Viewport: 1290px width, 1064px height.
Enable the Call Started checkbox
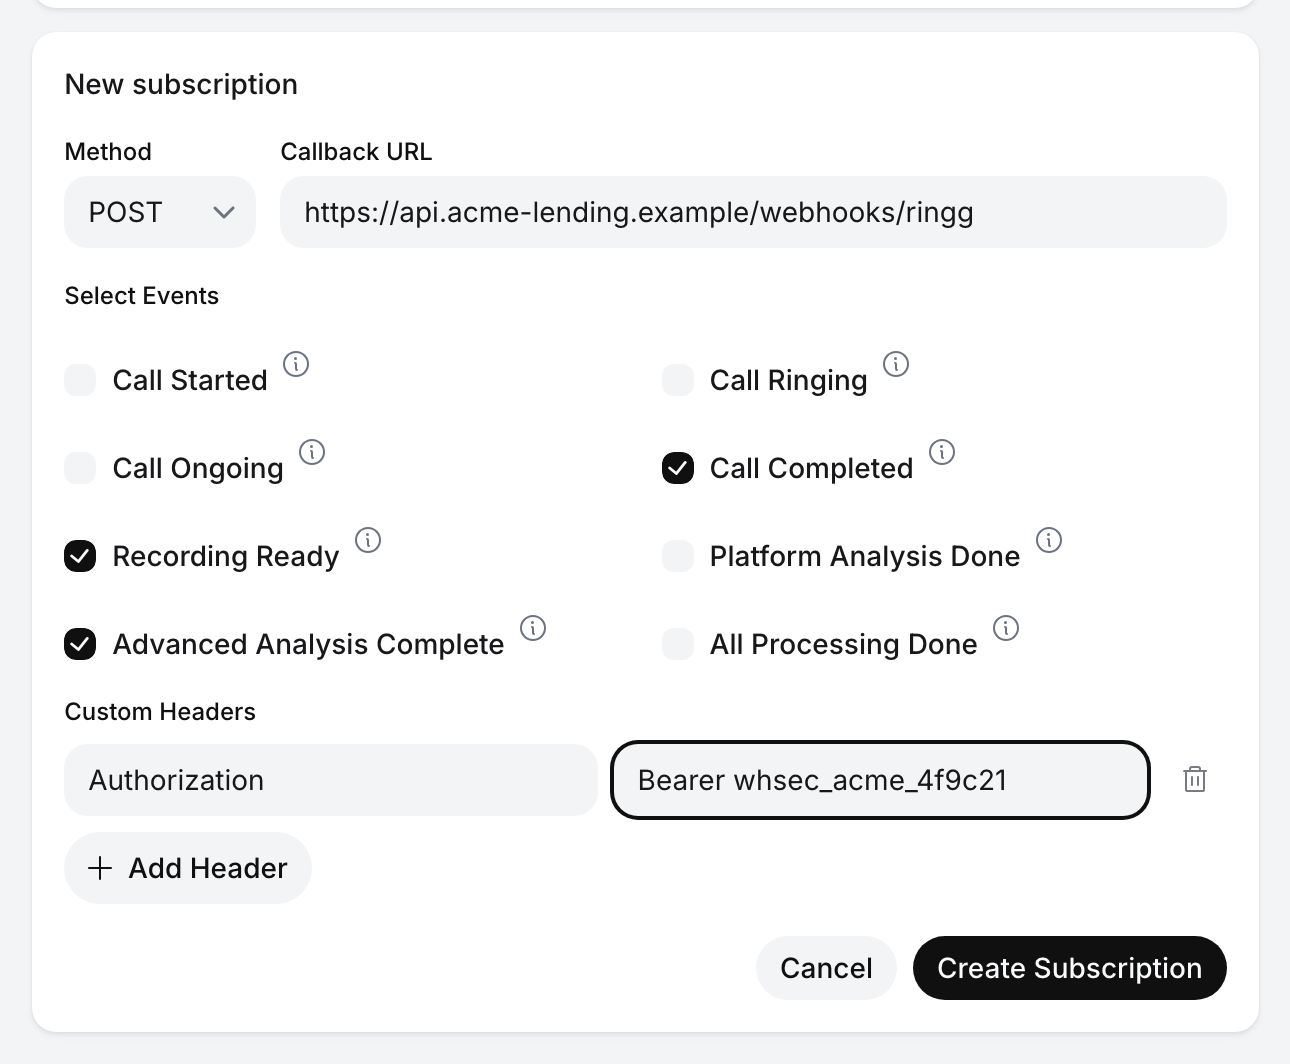(x=80, y=380)
